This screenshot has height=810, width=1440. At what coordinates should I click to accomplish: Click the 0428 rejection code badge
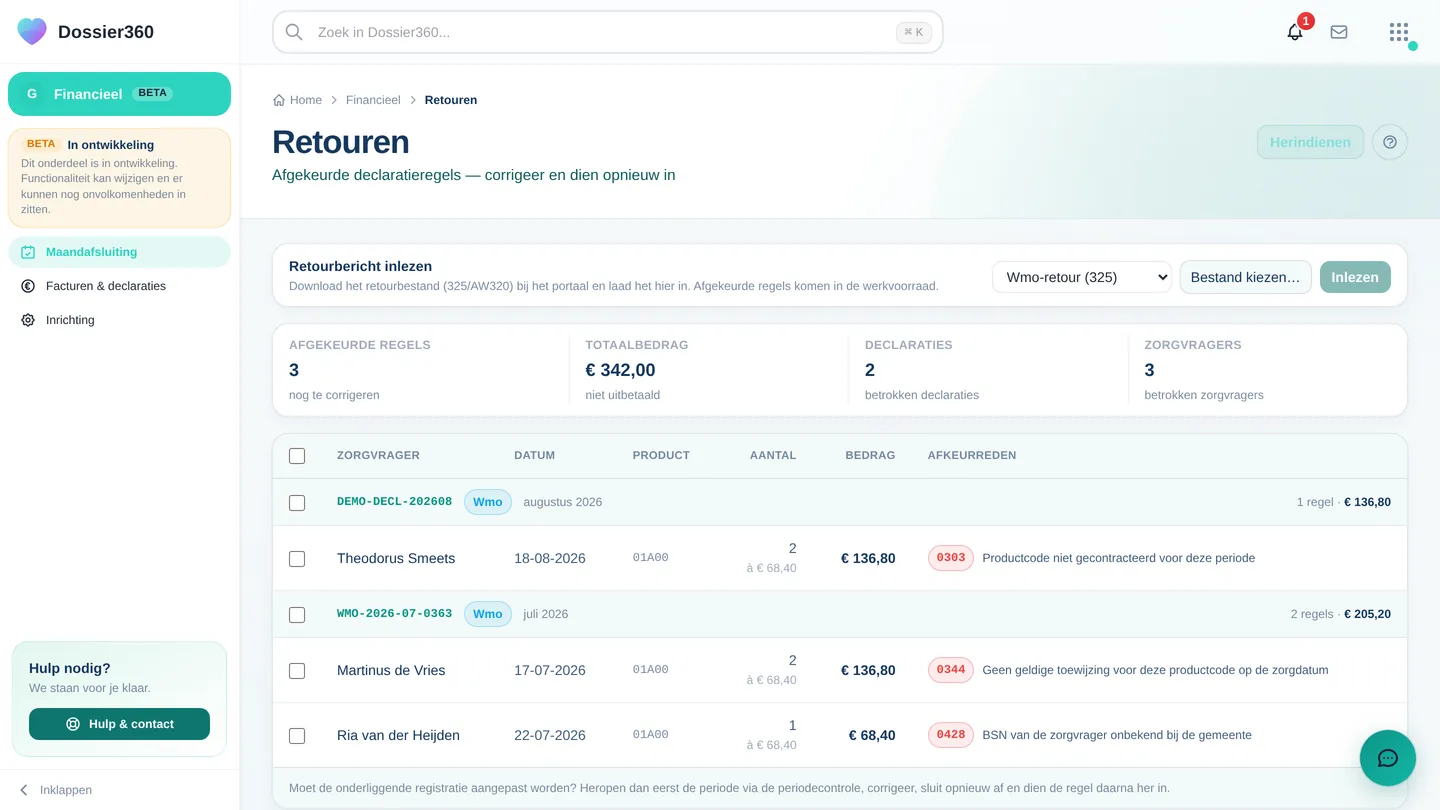point(951,735)
